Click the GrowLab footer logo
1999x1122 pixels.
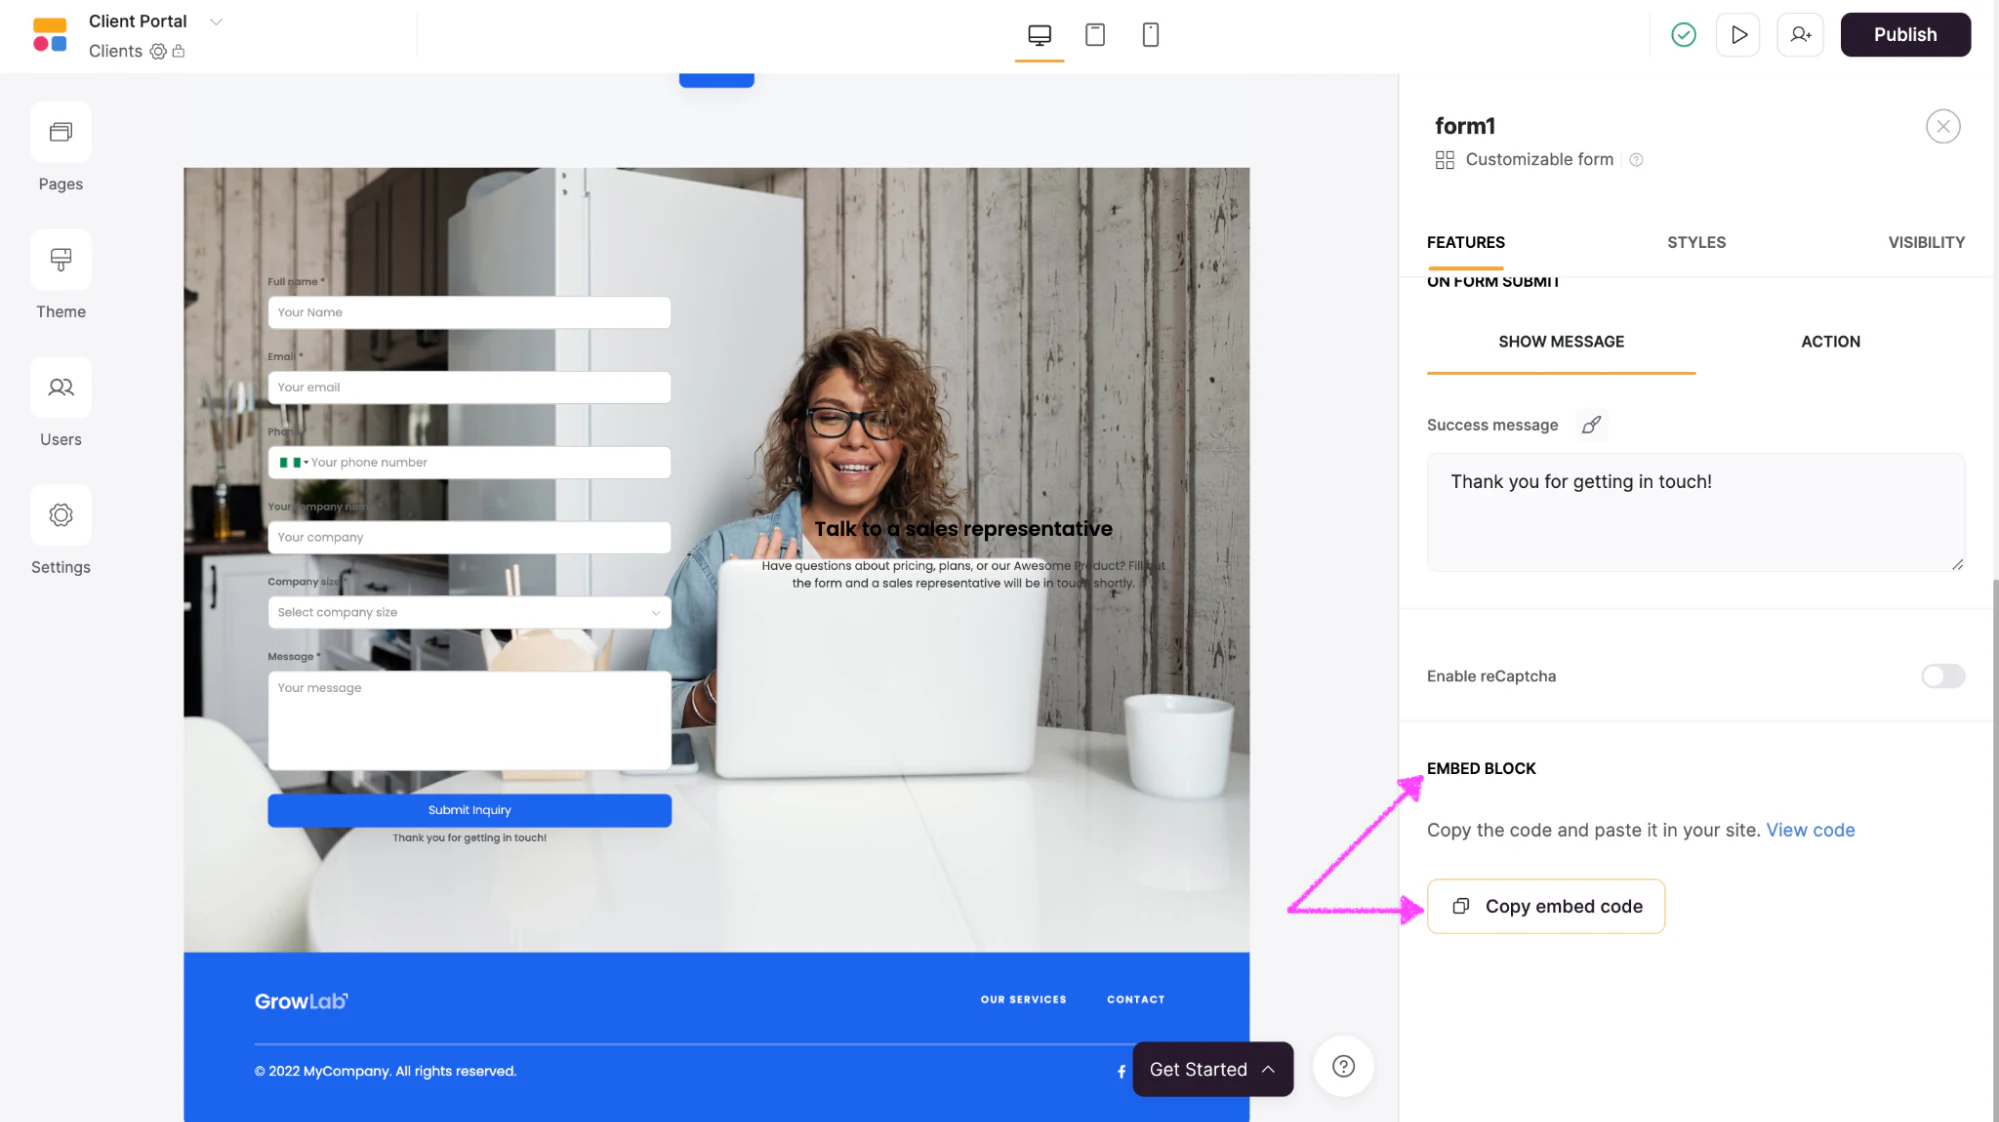[301, 1002]
